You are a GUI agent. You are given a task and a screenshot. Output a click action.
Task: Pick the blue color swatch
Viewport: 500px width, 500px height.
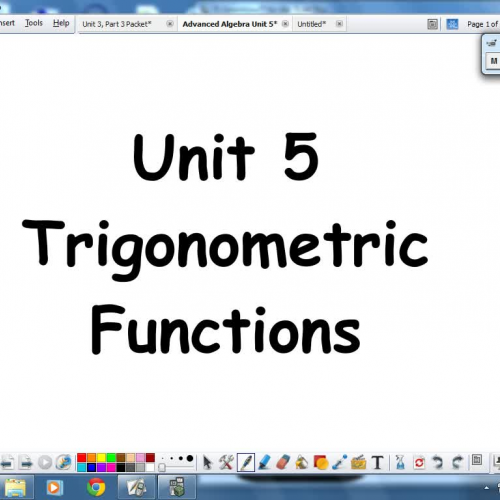91,467
